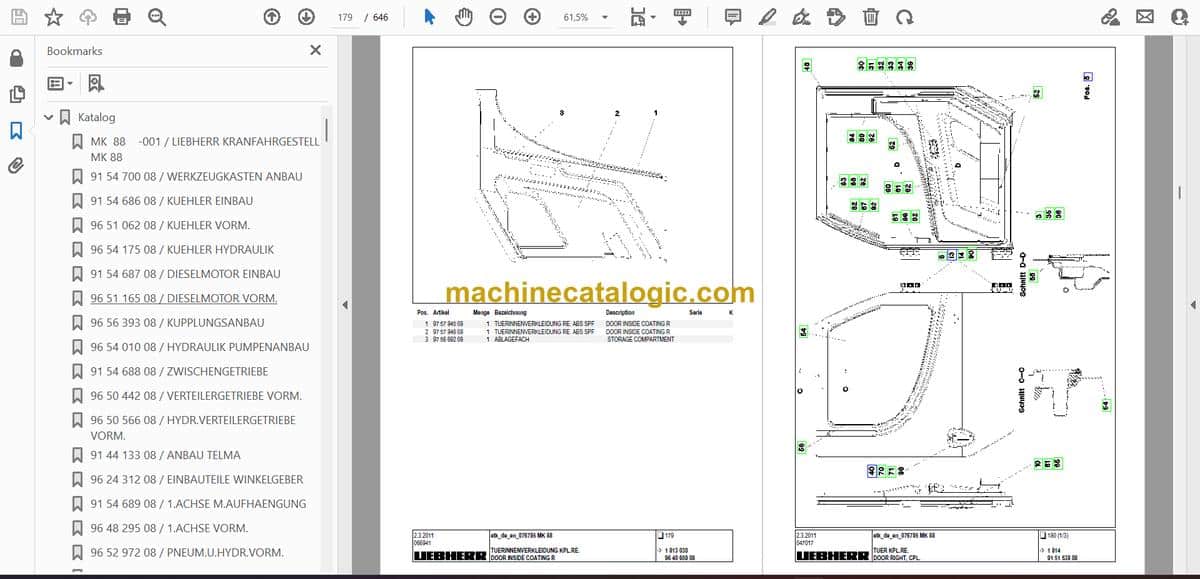This screenshot has height=579, width=1200.
Task: Open the Attachments paperclip panel
Action: pyautogui.click(x=16, y=165)
